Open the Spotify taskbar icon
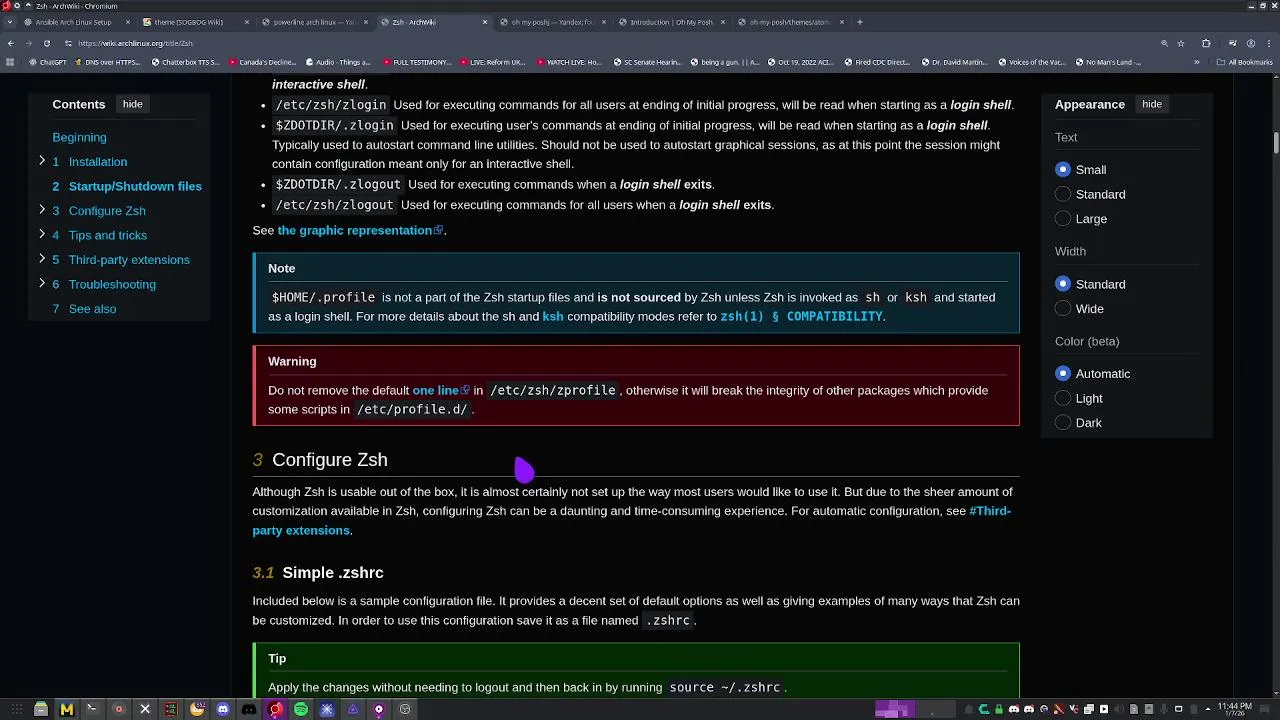 click(x=301, y=709)
